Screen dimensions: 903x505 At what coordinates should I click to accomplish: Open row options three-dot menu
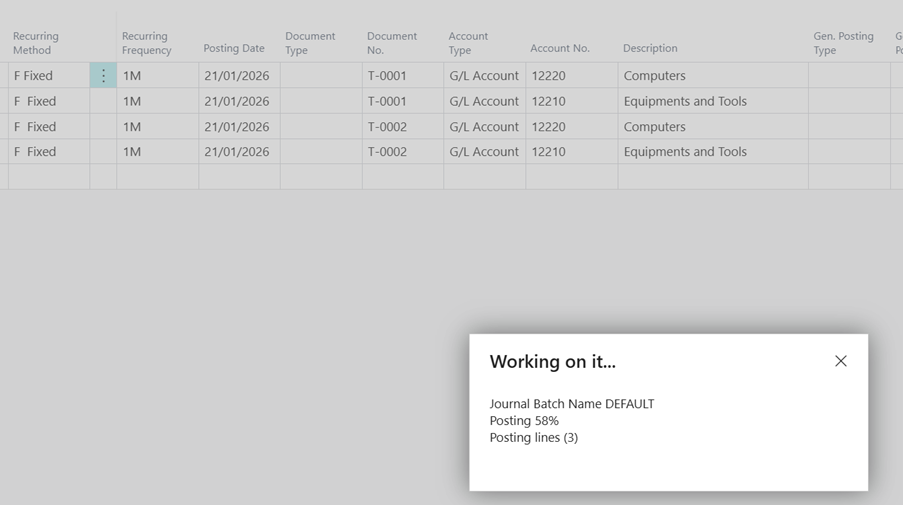(x=103, y=76)
